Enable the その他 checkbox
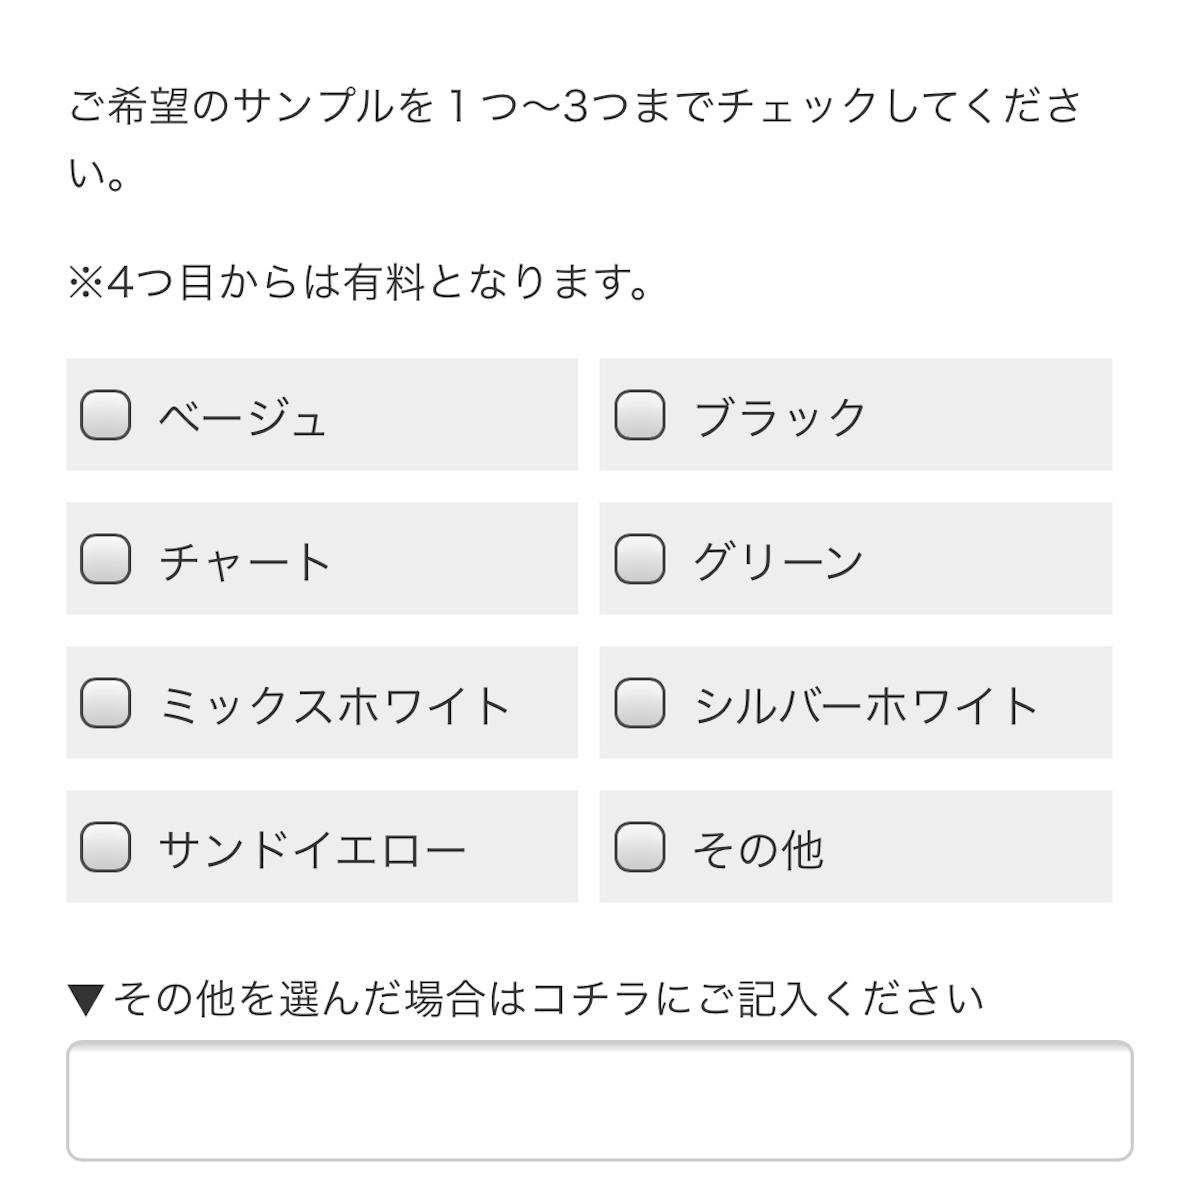Image resolution: width=1200 pixels, height=1200 pixels. (640, 847)
